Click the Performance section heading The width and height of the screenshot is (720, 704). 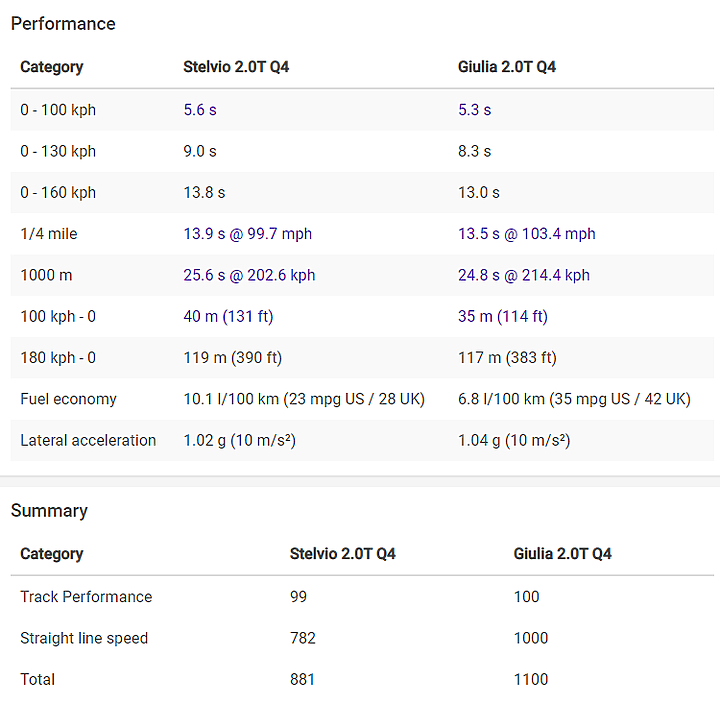click(x=63, y=24)
